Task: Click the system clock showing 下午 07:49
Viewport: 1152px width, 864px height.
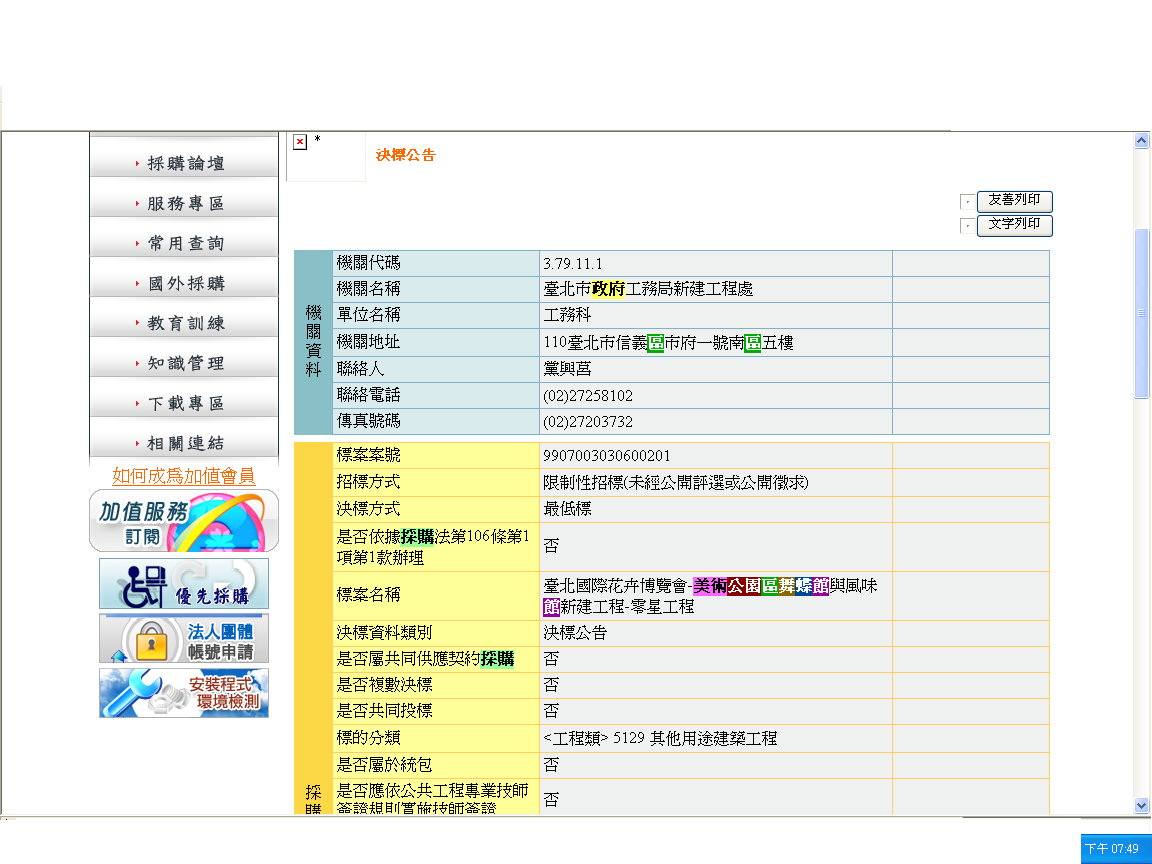Action: [1115, 848]
